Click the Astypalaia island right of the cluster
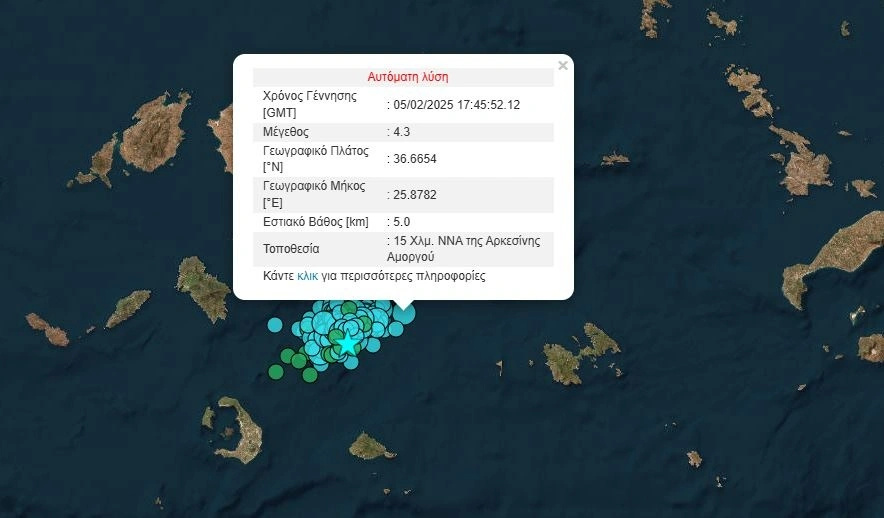 (x=578, y=354)
